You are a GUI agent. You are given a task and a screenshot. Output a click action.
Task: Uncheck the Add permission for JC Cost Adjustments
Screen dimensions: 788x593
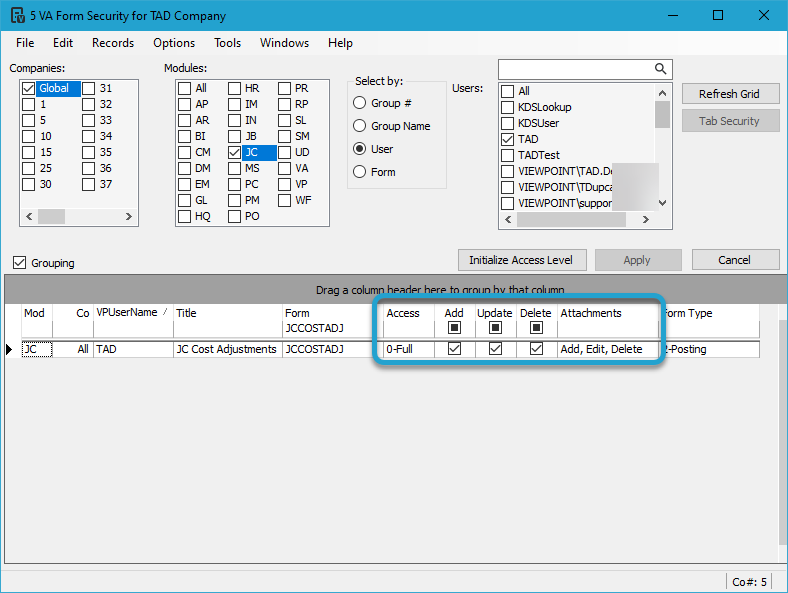click(454, 348)
